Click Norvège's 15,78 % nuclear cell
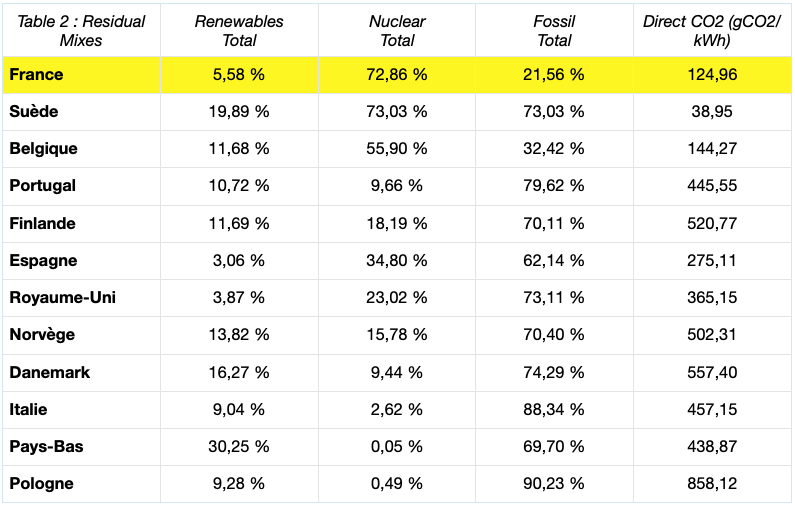Screen dimensions: 795x505 tap(397, 335)
